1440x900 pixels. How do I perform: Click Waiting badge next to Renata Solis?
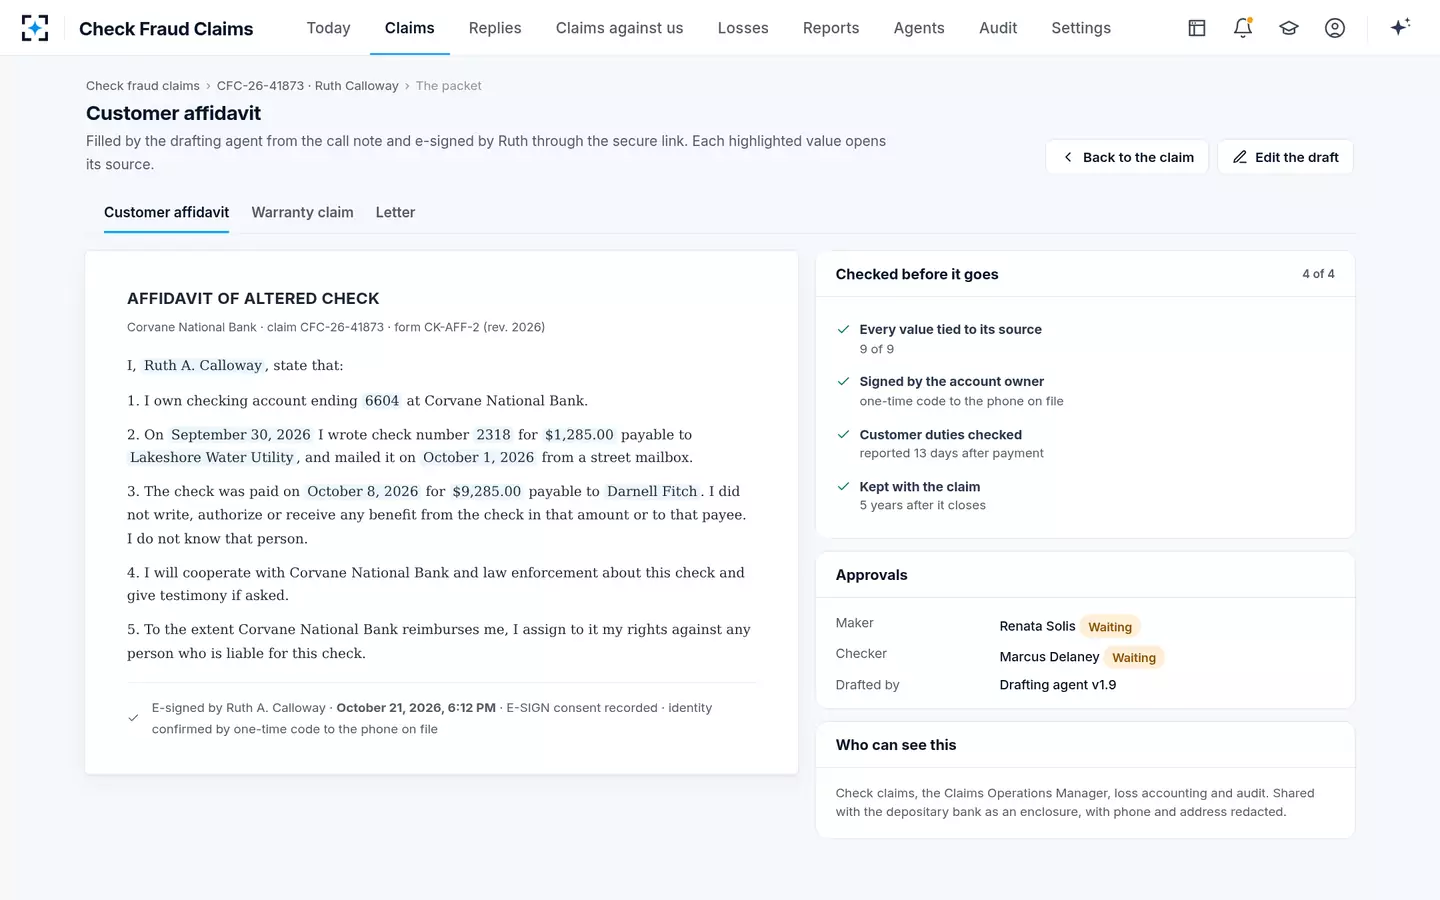coord(1110,627)
